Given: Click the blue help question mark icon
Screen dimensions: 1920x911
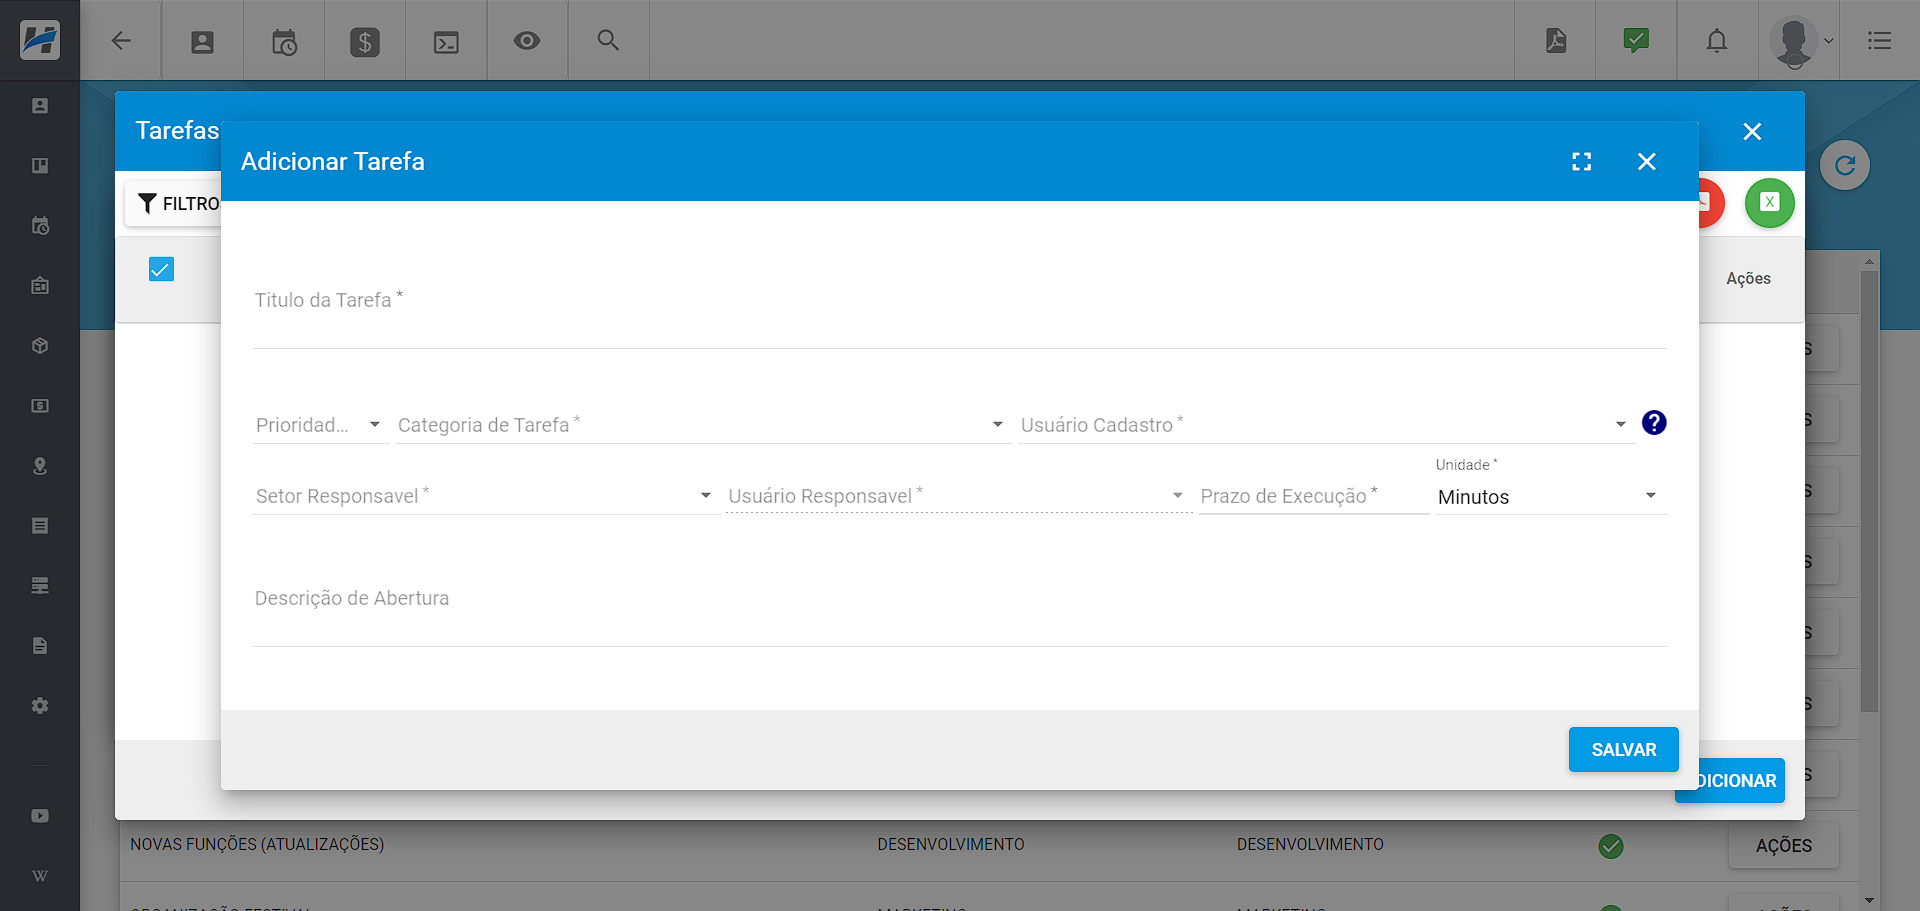Looking at the screenshot, I should 1654,423.
